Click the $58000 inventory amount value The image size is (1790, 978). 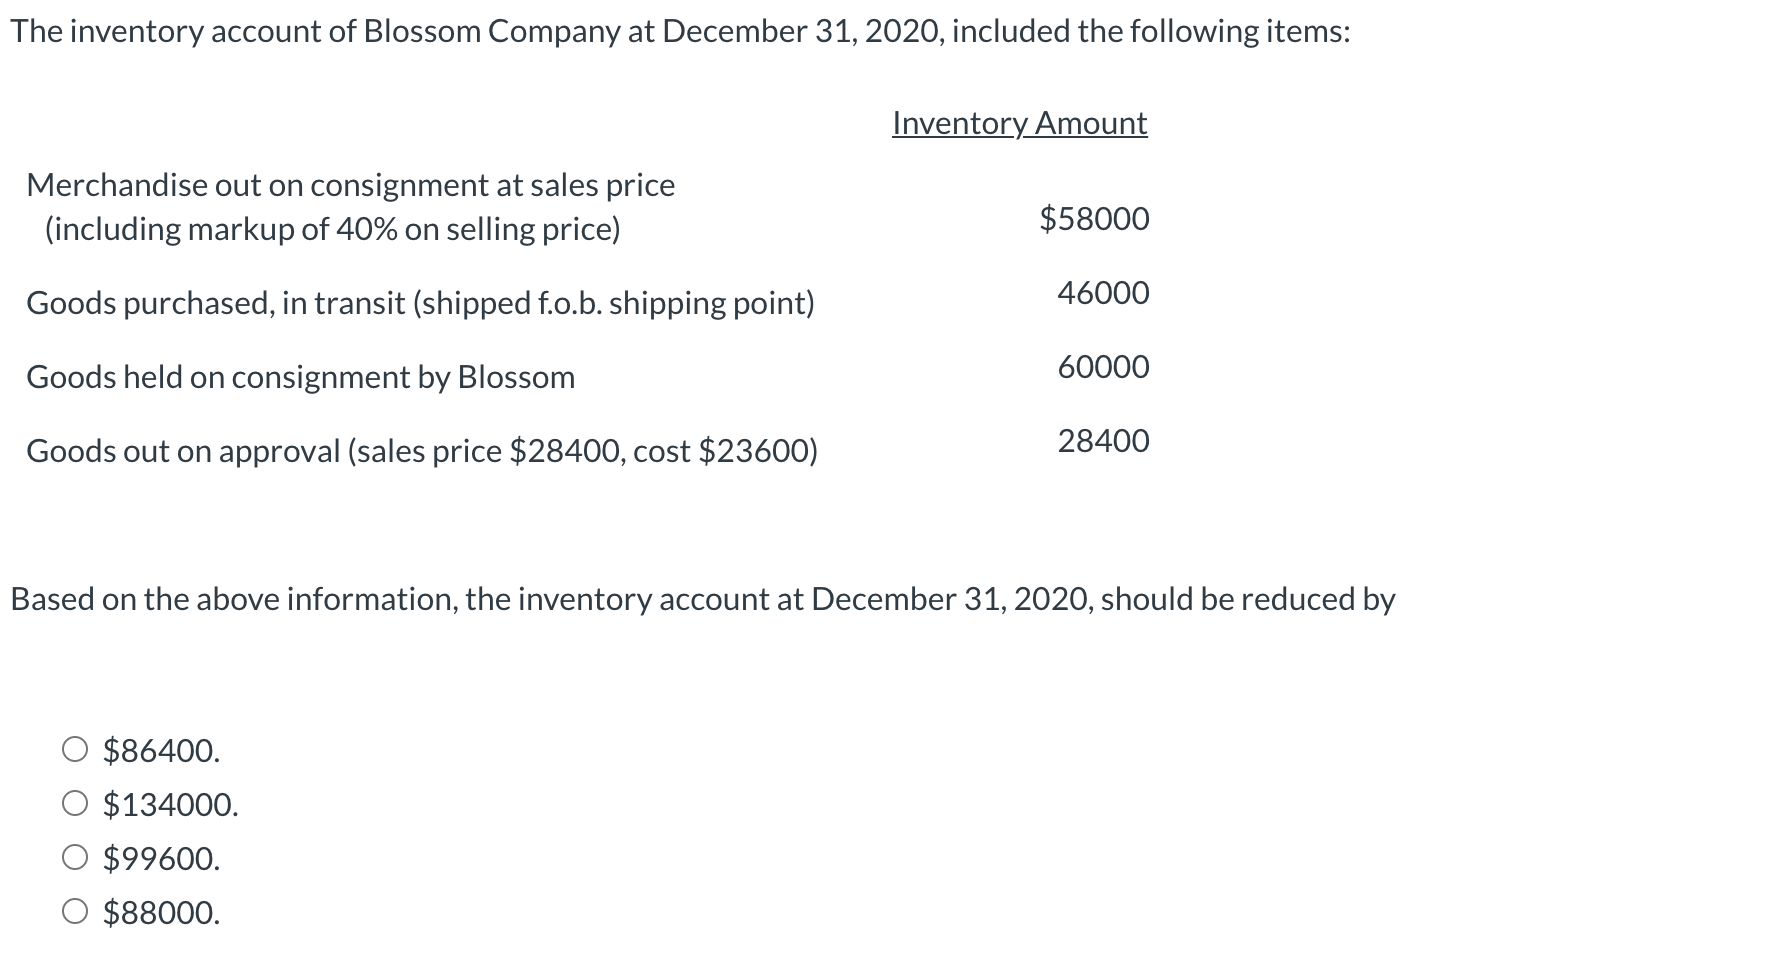point(1094,218)
